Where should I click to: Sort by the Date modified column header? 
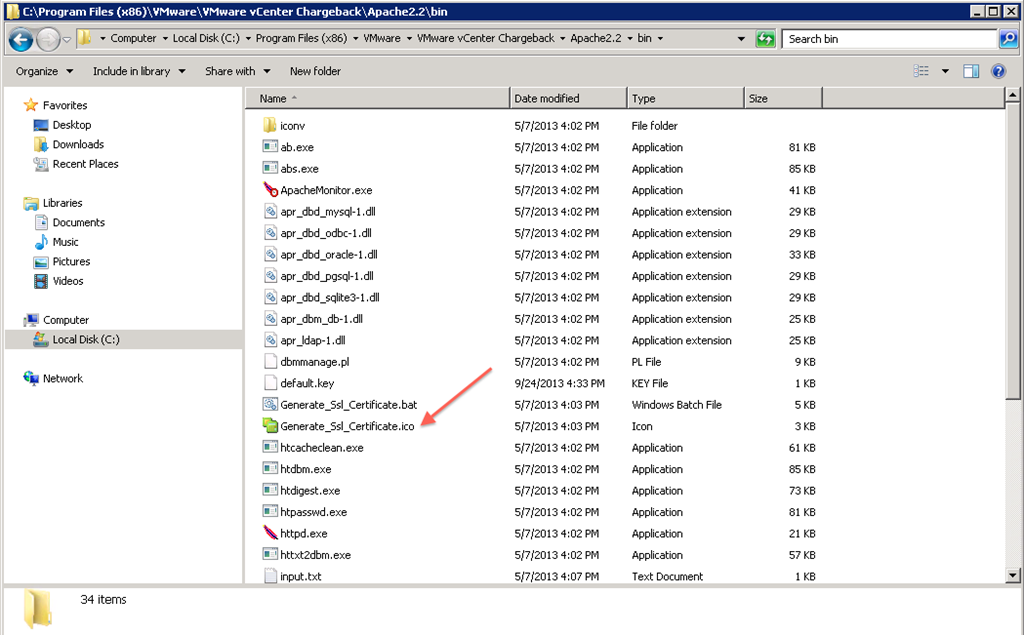click(x=568, y=99)
